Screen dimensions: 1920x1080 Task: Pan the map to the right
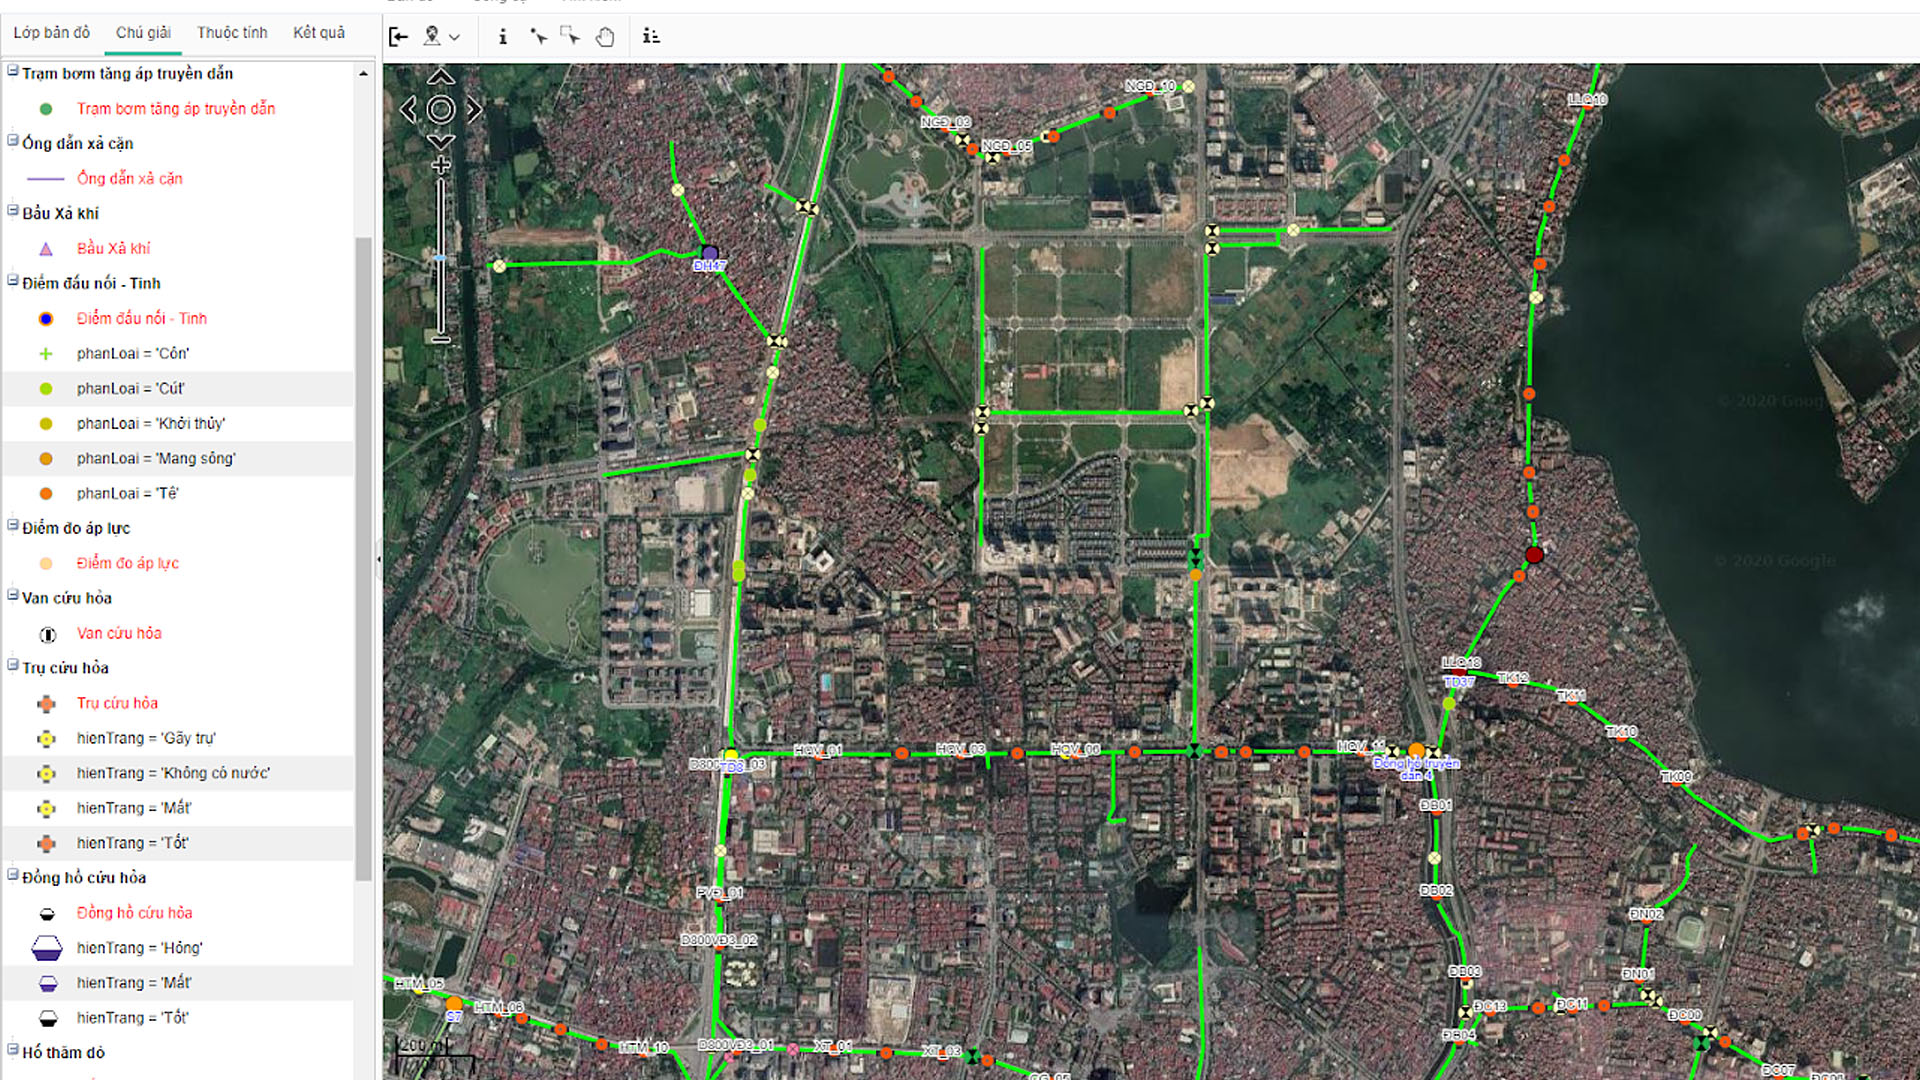474,110
